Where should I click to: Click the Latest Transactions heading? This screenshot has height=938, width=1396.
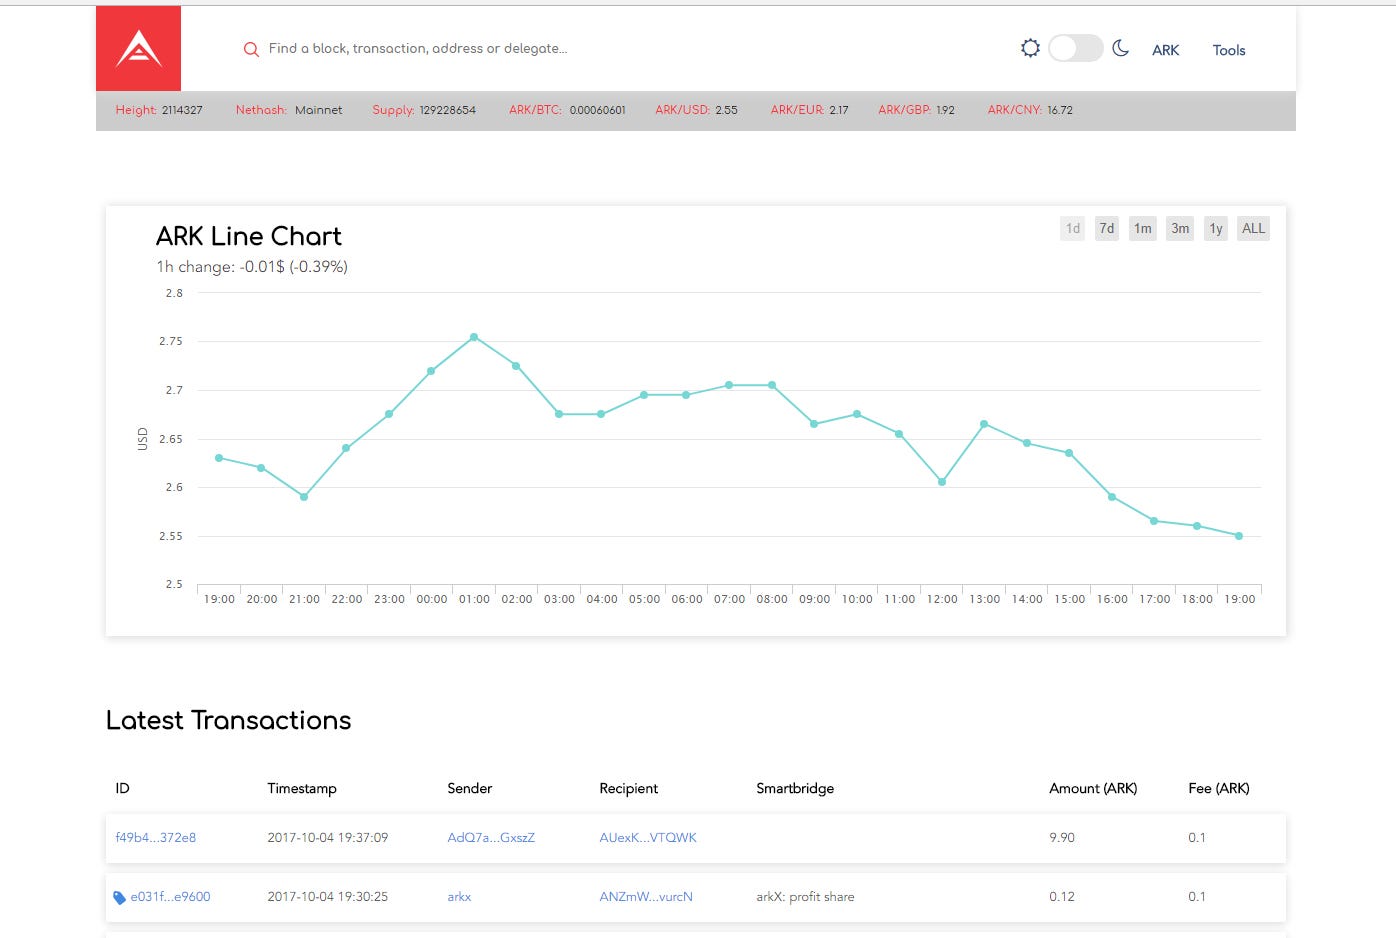pyautogui.click(x=229, y=720)
